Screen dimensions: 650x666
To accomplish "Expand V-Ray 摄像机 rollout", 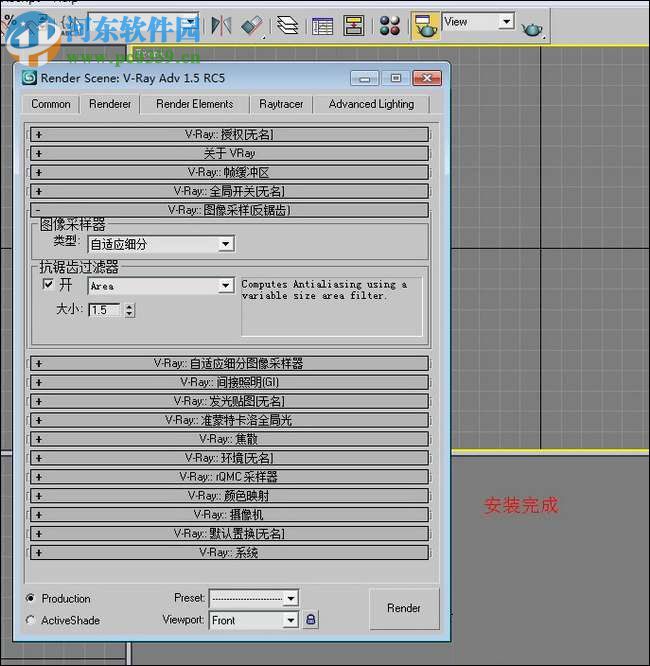I will [x=229, y=515].
